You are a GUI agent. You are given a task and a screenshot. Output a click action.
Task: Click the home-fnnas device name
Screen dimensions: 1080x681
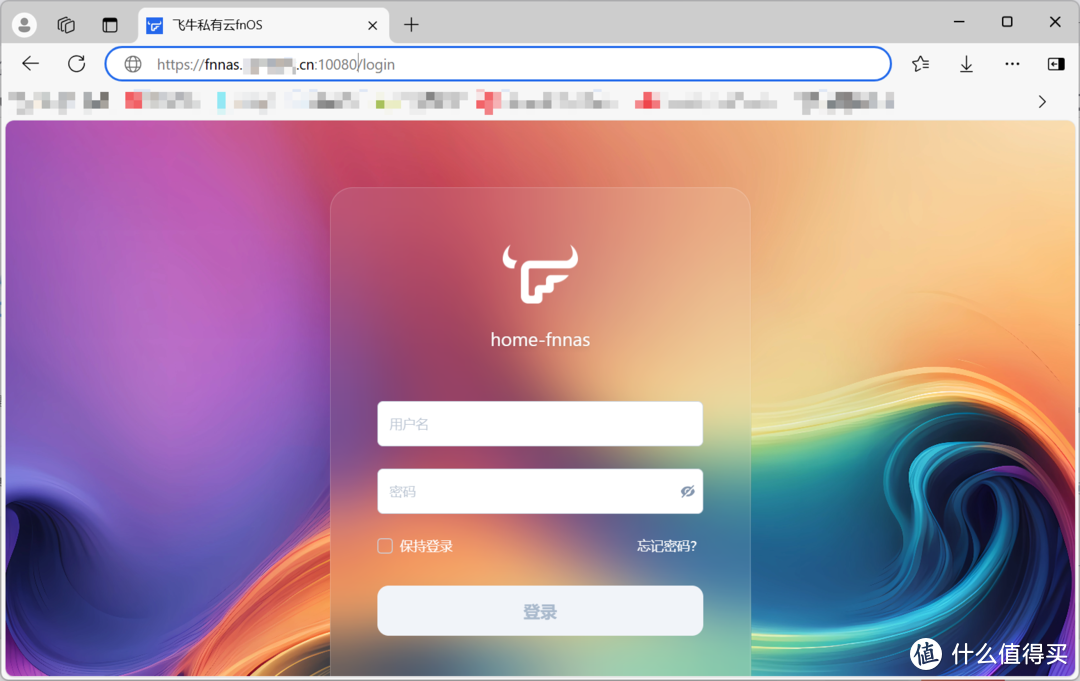coord(540,339)
